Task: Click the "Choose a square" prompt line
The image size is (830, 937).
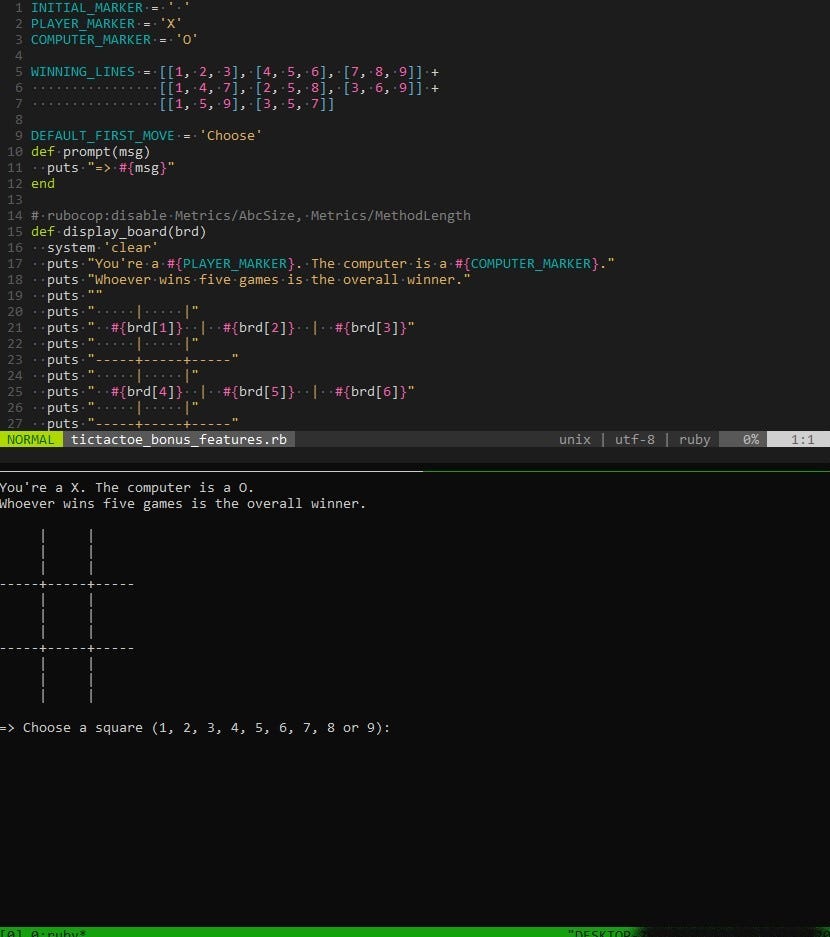Action: pos(195,728)
